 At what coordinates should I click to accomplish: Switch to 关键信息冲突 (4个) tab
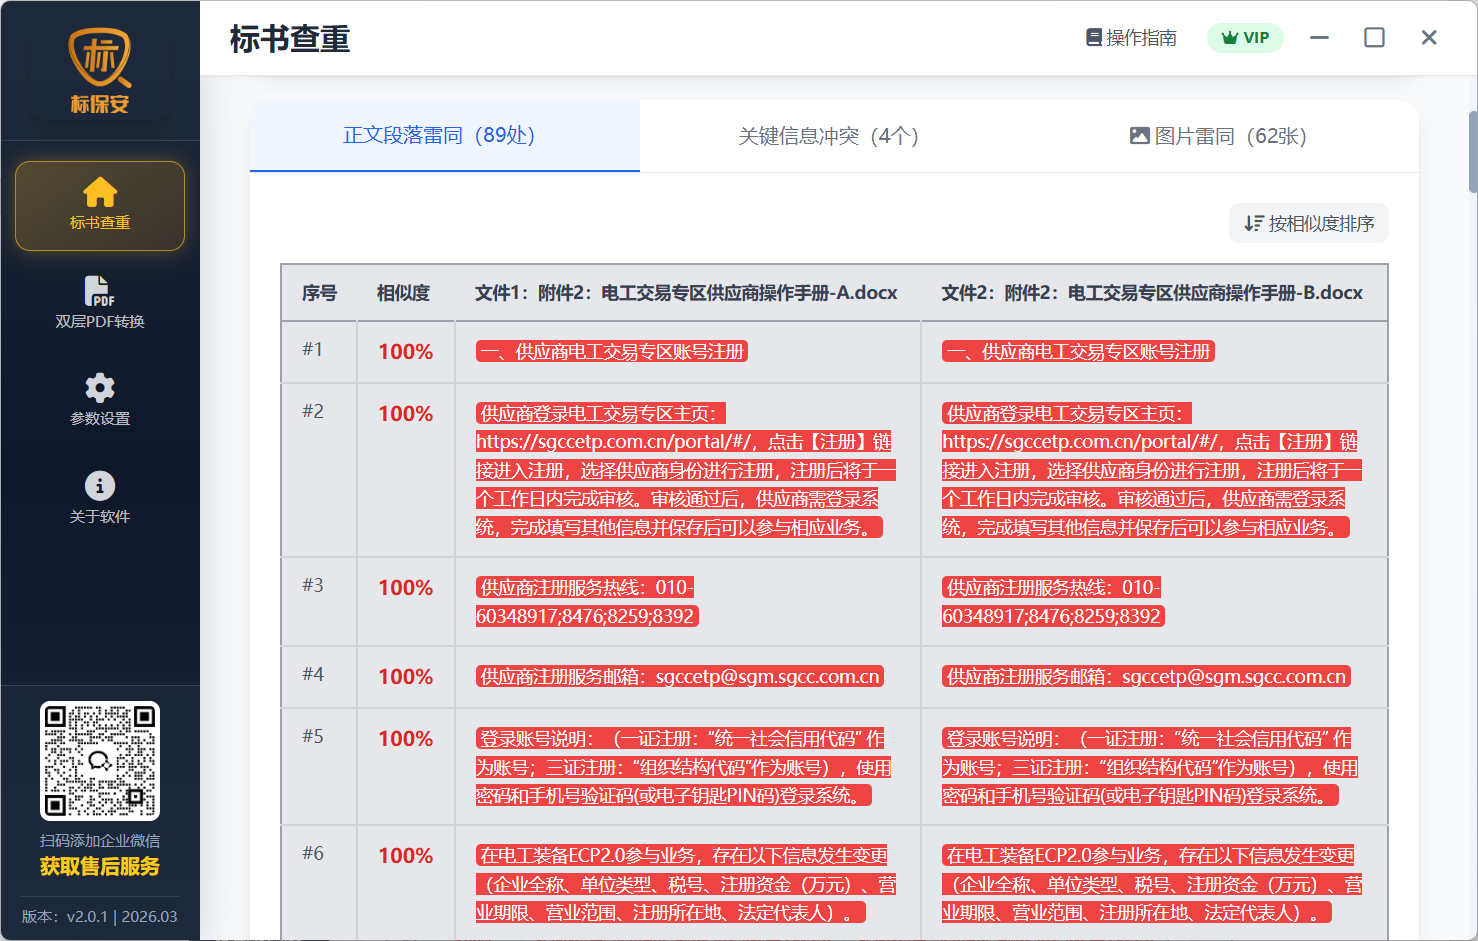829,136
